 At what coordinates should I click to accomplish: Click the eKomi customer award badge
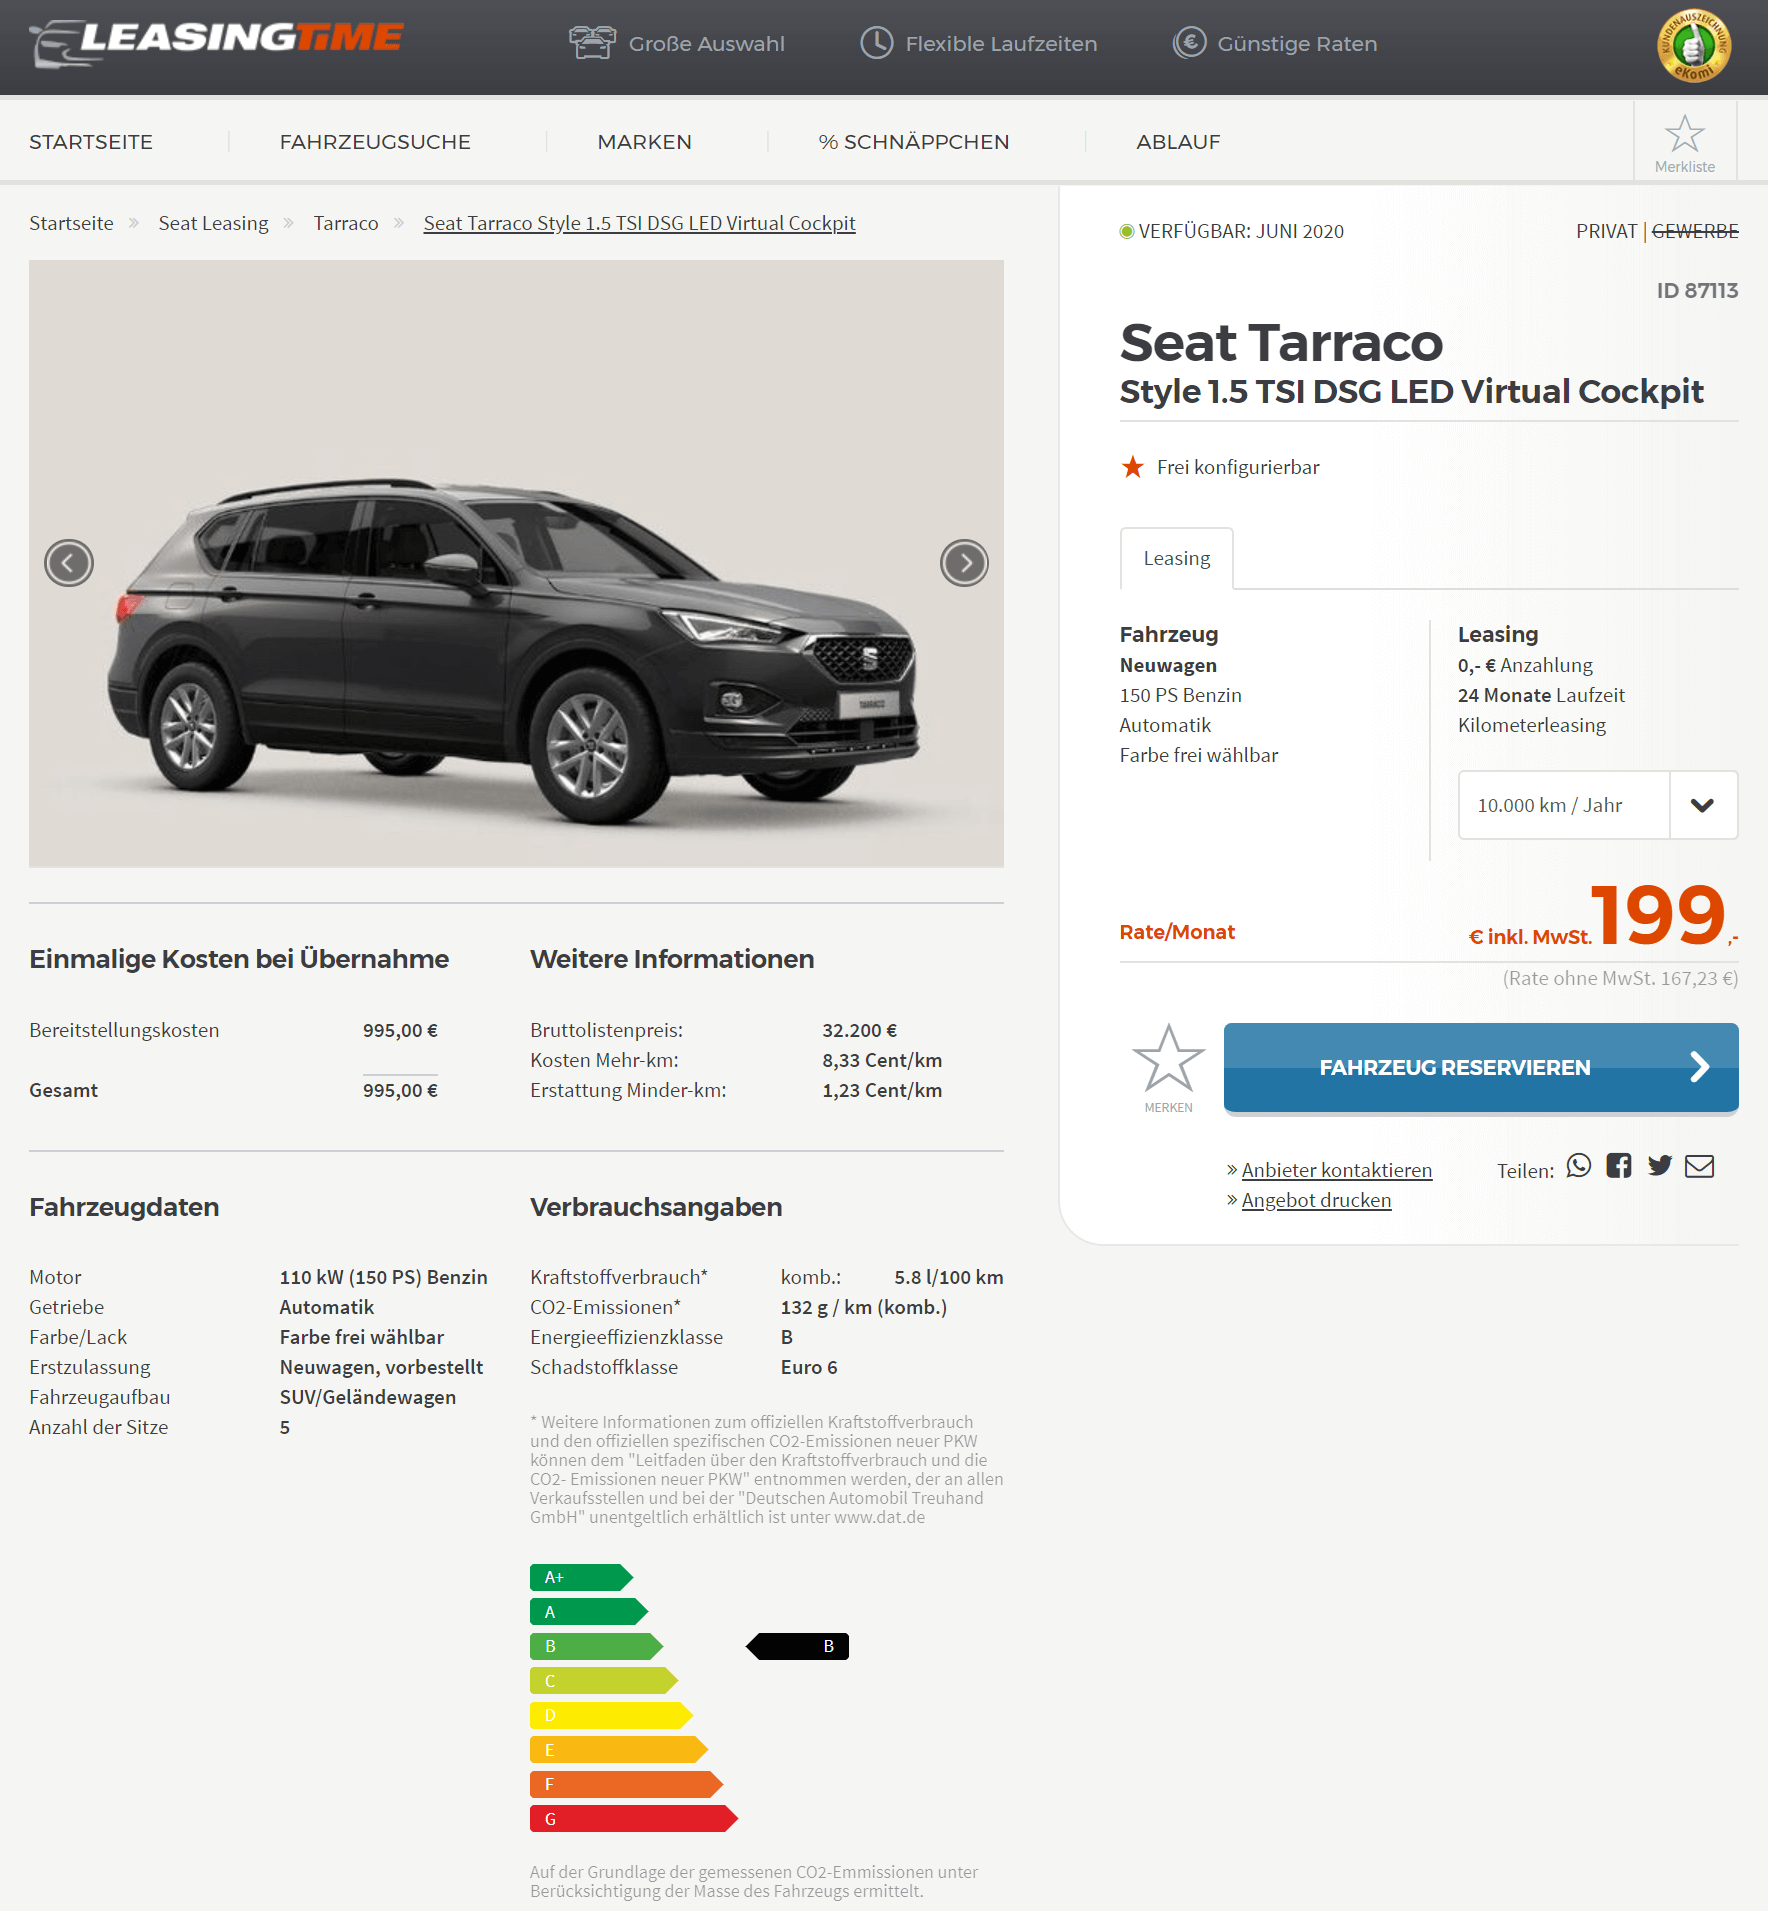pos(1693,45)
